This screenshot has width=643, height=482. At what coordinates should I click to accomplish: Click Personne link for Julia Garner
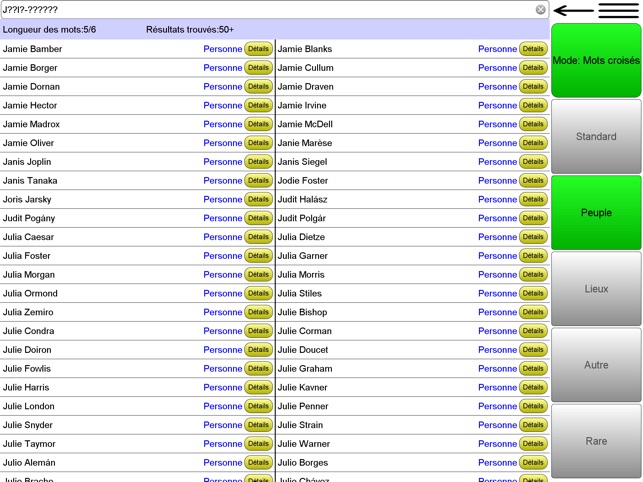click(497, 256)
